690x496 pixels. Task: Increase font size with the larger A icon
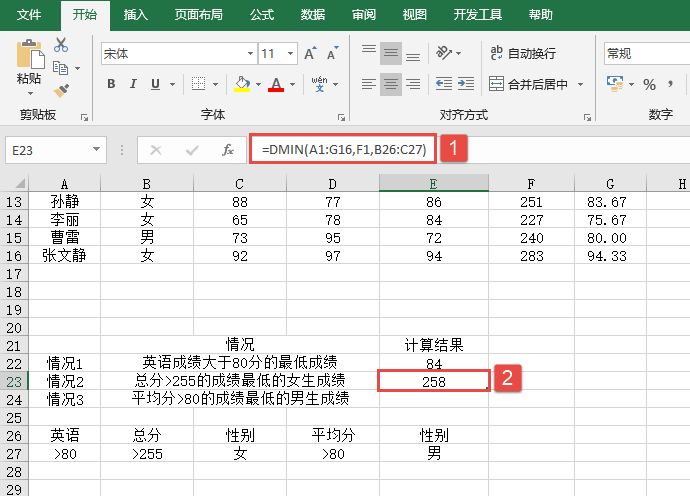[309, 53]
